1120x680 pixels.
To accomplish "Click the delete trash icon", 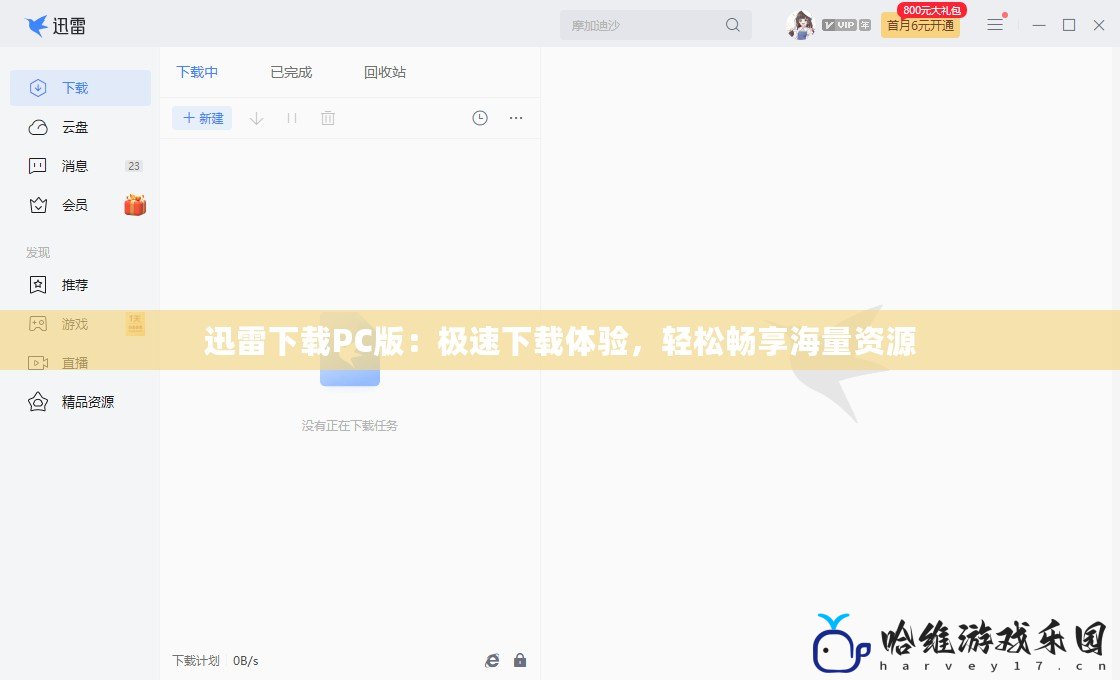I will pyautogui.click(x=328, y=118).
